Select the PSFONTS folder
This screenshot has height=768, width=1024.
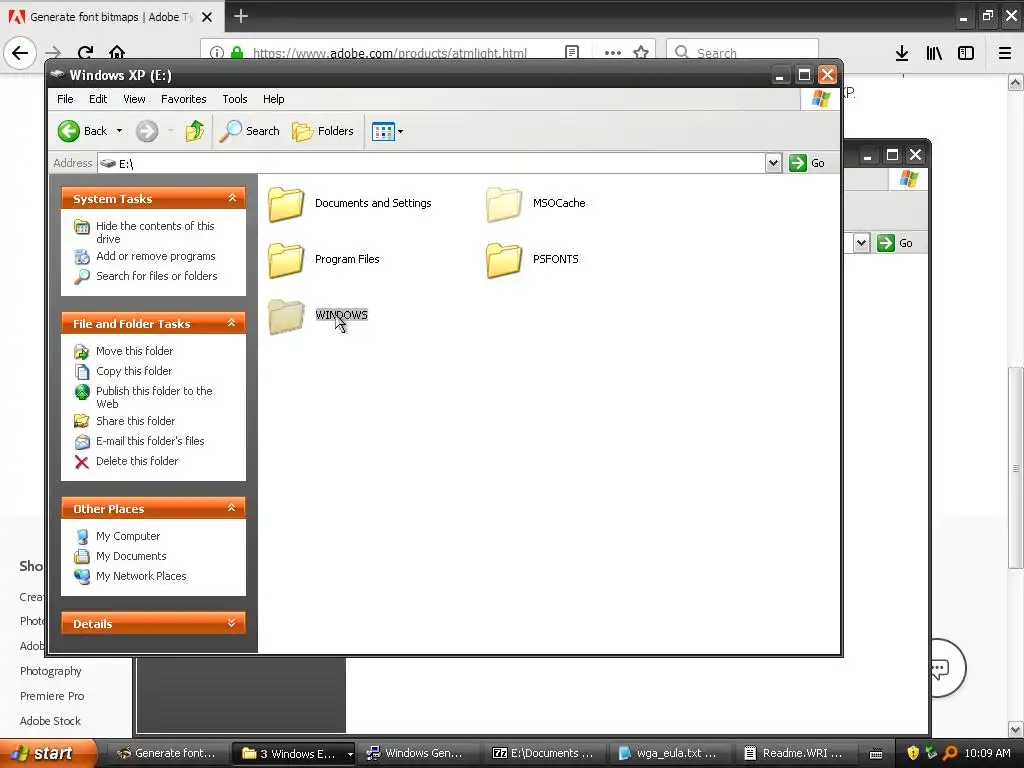tap(532, 259)
